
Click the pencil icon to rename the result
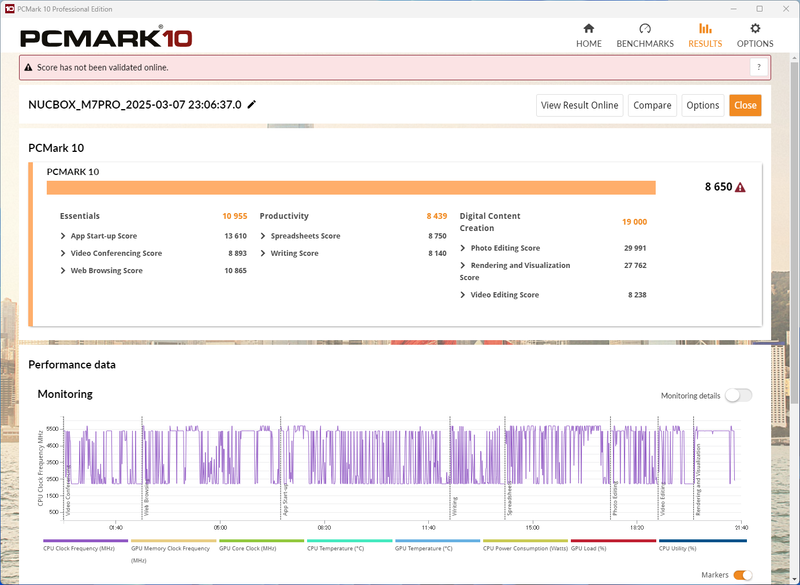(252, 105)
